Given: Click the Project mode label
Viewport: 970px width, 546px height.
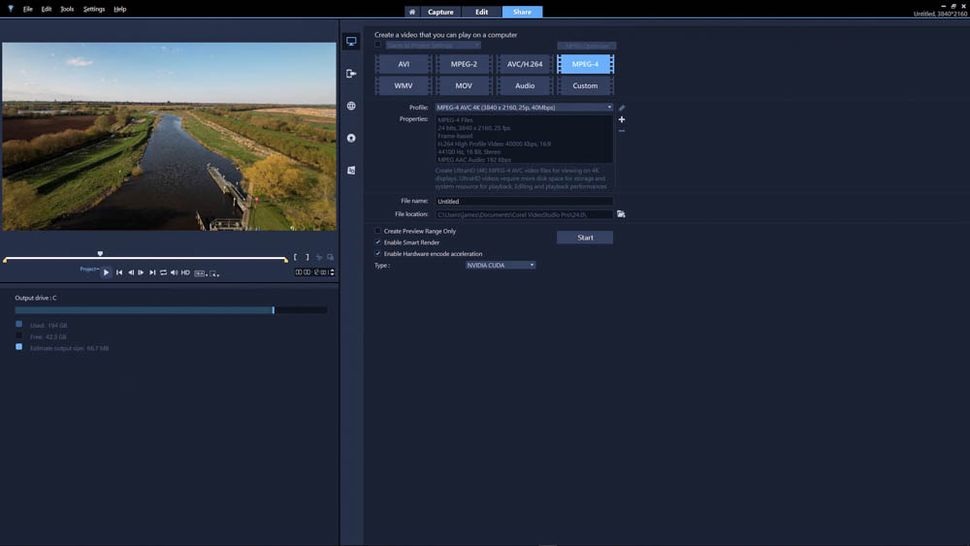Looking at the screenshot, I should tap(89, 269).
